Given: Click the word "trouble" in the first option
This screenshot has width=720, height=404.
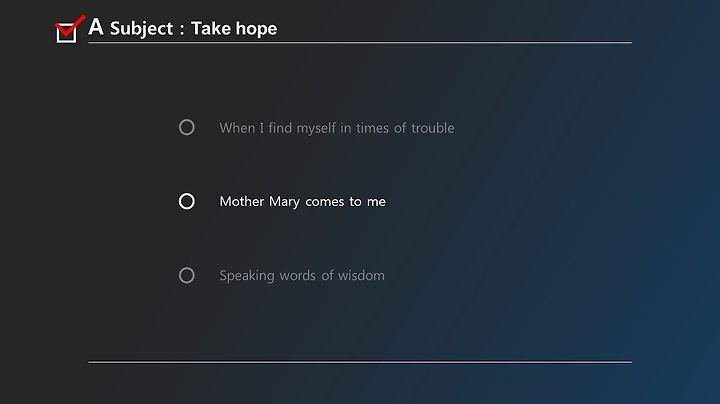Looking at the screenshot, I should [433, 128].
